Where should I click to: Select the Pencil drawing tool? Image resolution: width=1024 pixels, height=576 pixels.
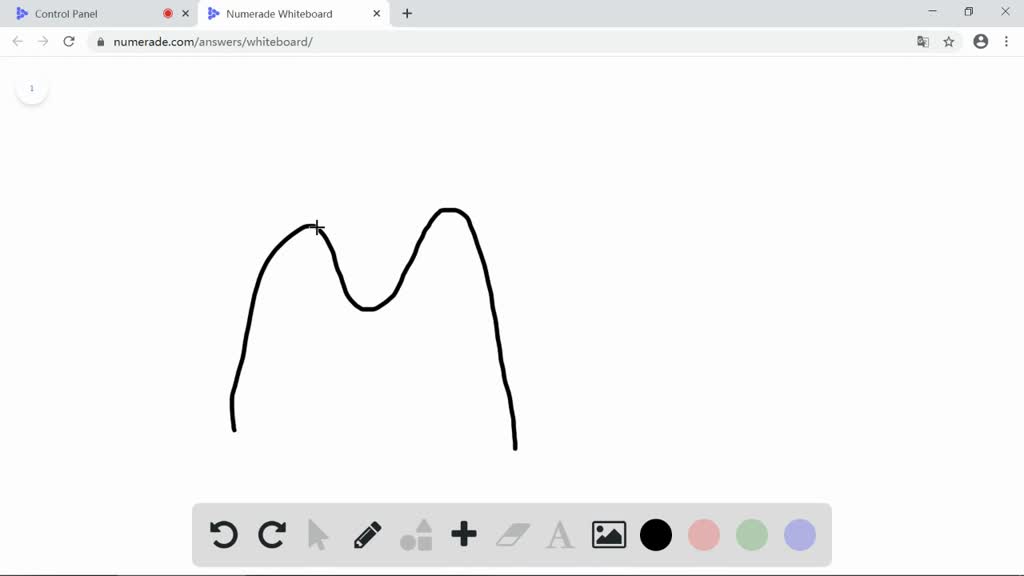[x=366, y=534]
